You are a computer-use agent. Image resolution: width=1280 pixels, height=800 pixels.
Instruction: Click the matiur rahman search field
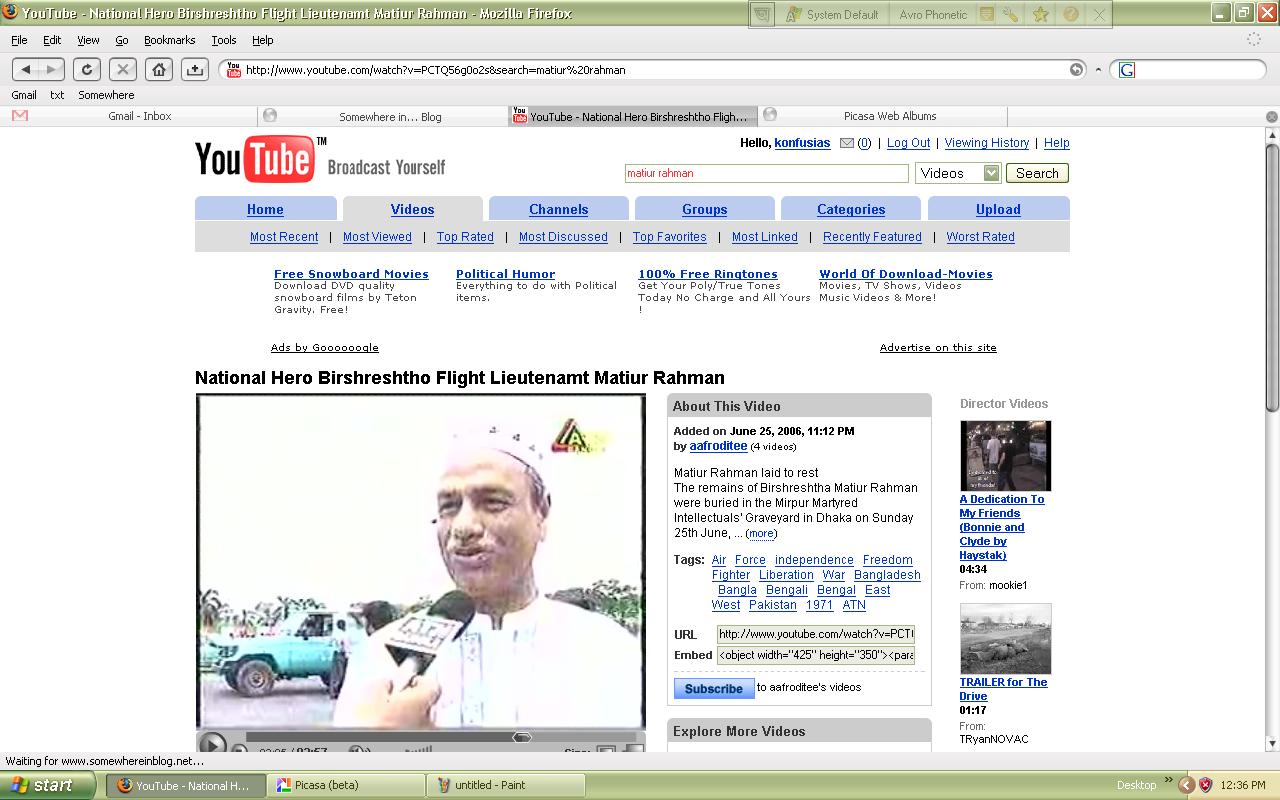coord(766,173)
